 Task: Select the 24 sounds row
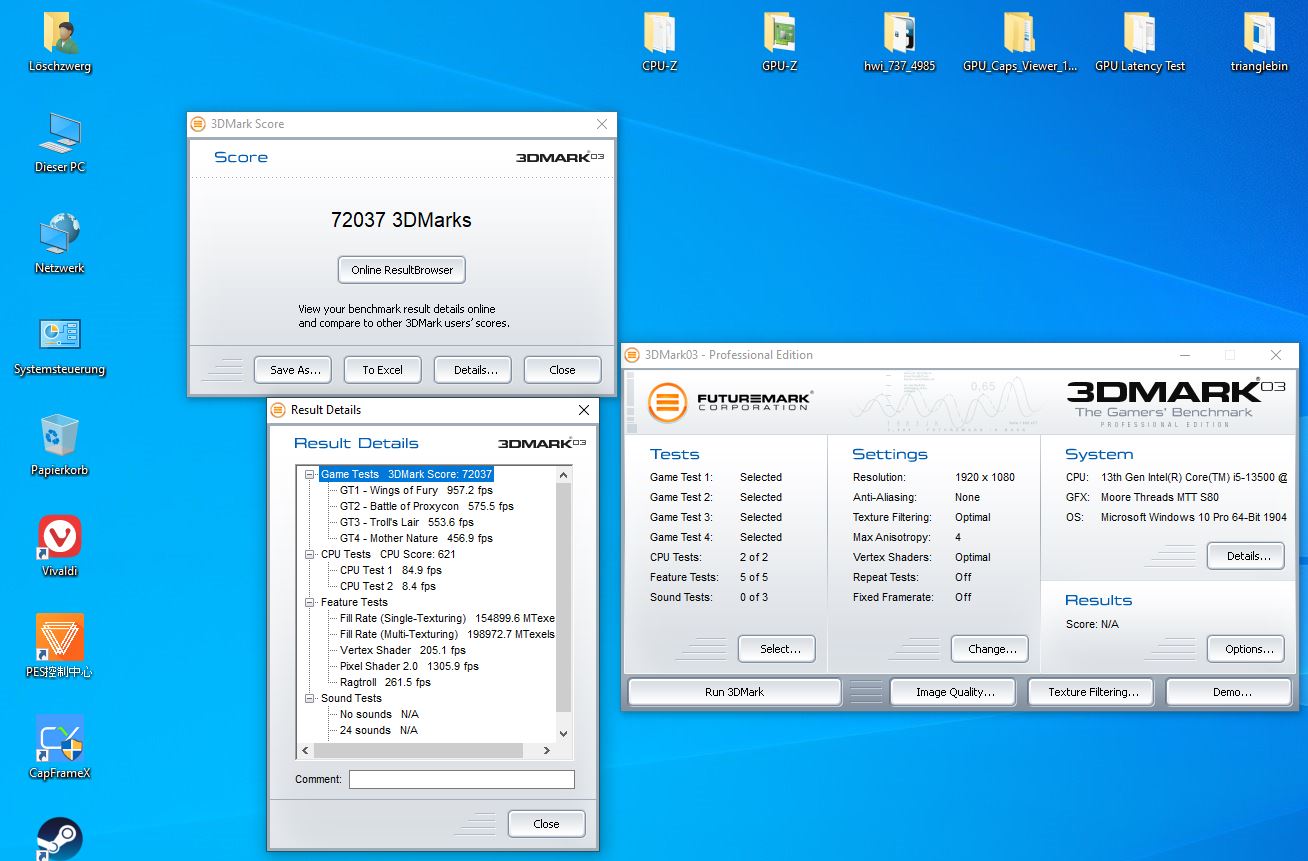(379, 730)
